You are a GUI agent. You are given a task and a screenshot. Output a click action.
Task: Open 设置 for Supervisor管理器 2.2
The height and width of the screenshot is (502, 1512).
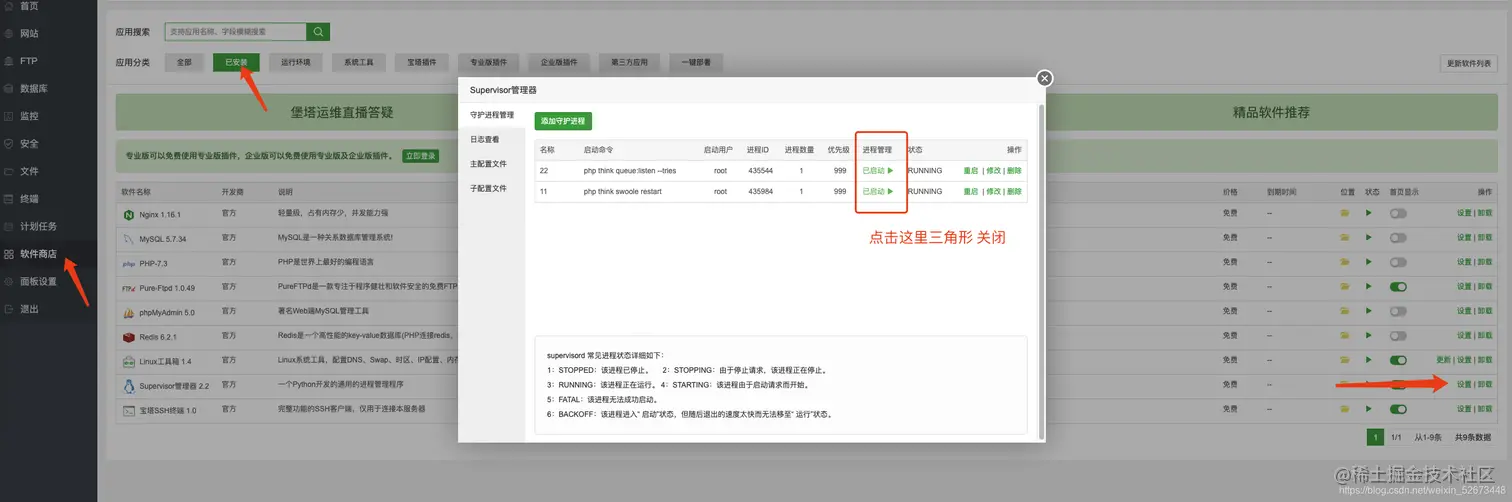click(x=1464, y=385)
